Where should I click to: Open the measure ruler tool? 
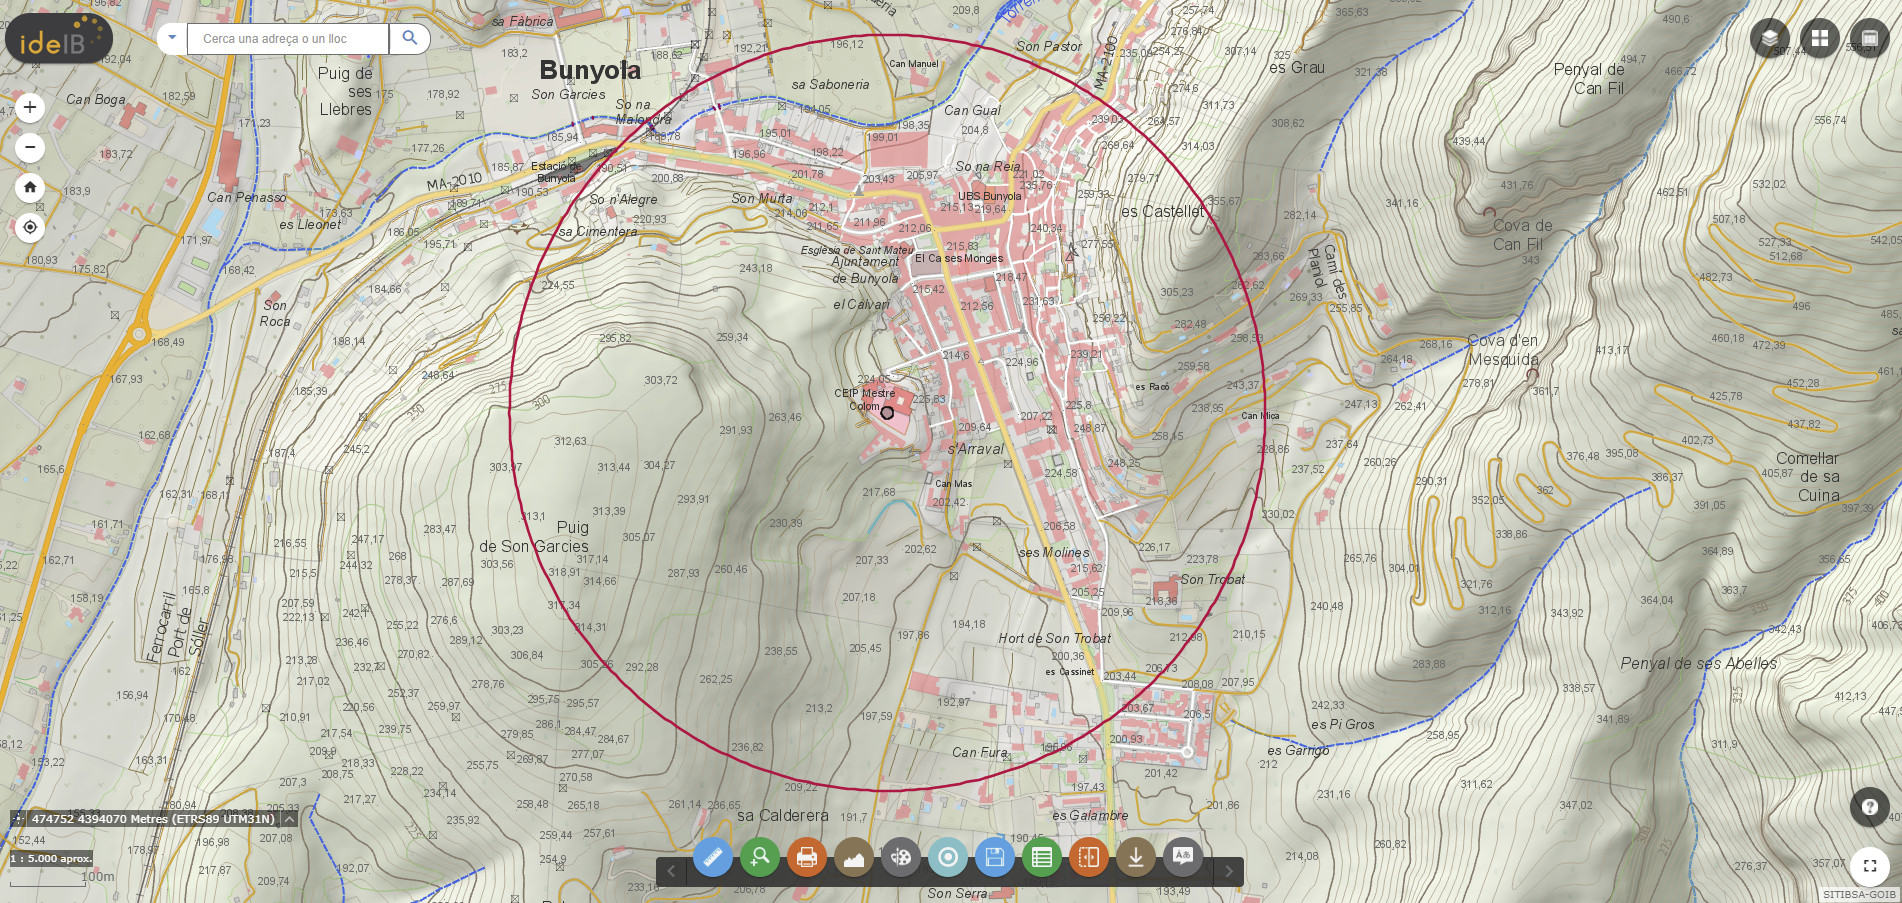click(713, 857)
